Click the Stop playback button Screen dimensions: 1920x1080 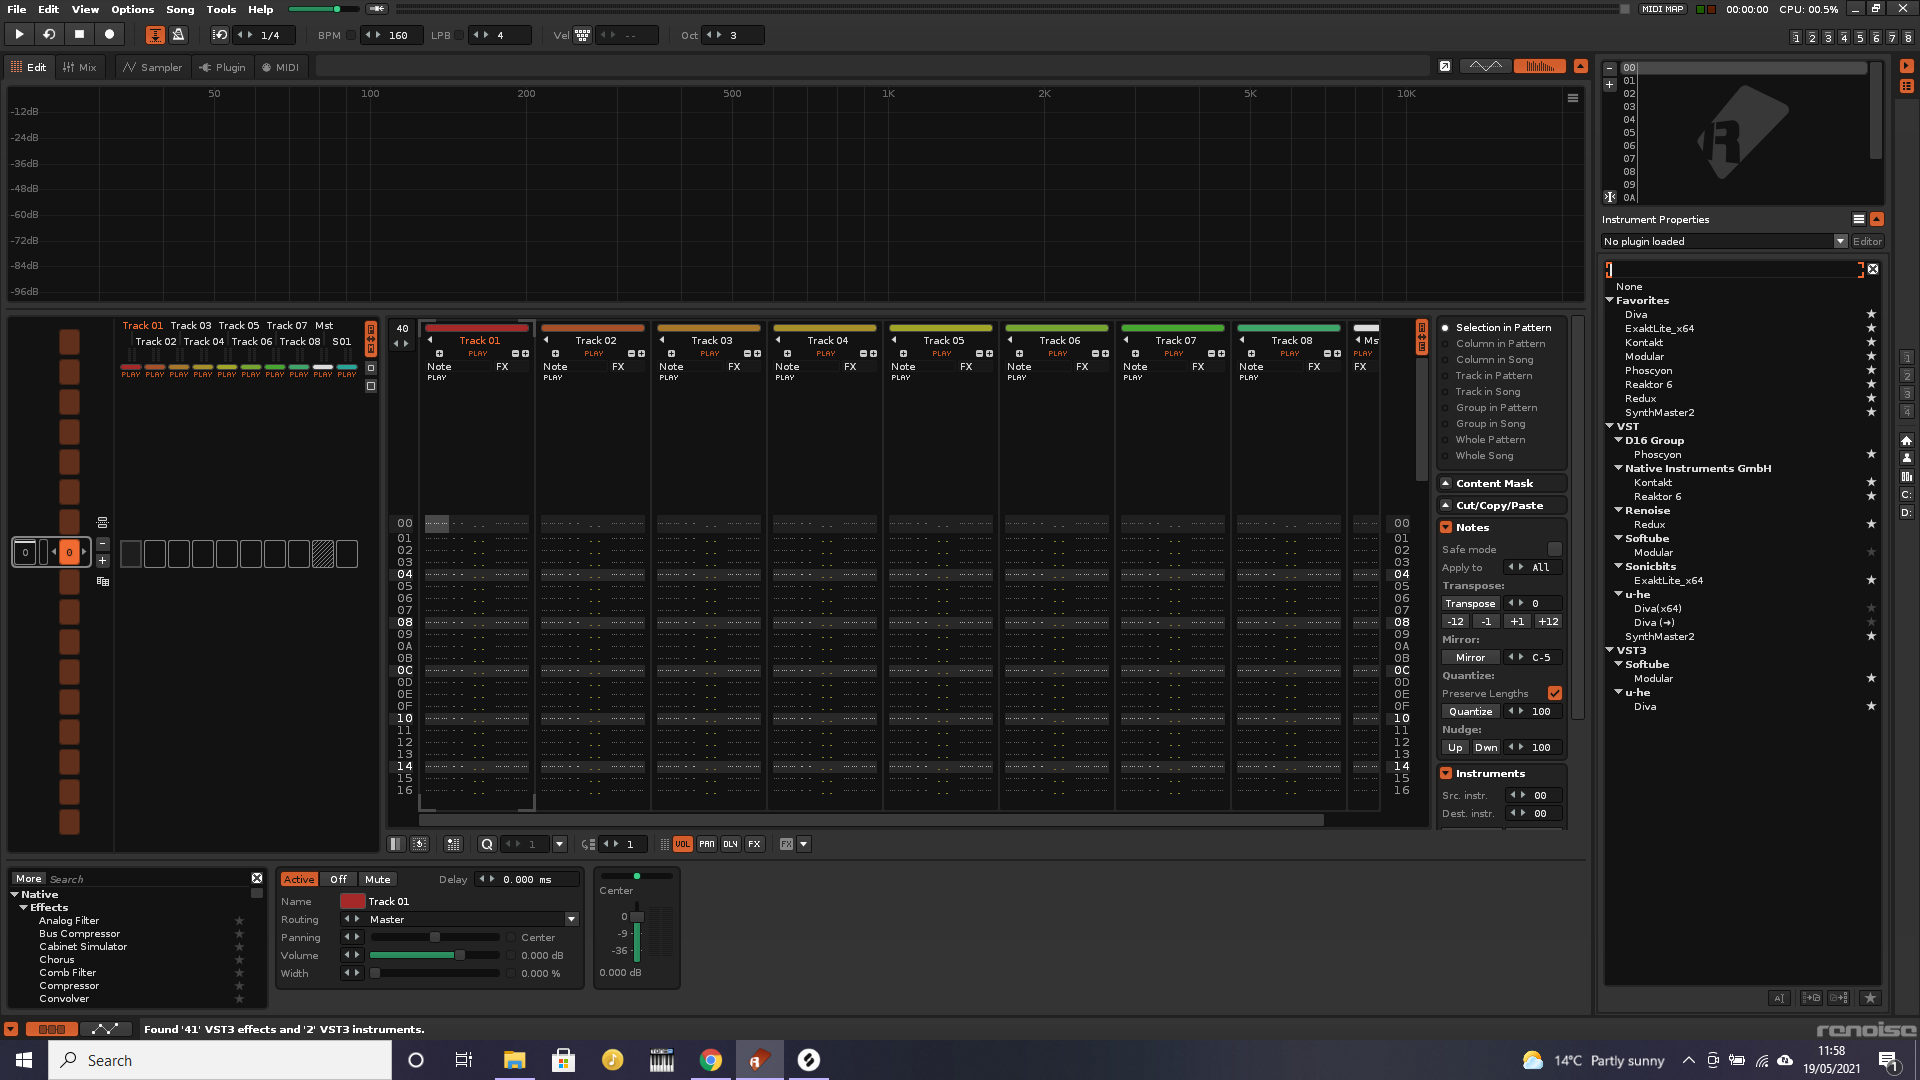(x=79, y=34)
